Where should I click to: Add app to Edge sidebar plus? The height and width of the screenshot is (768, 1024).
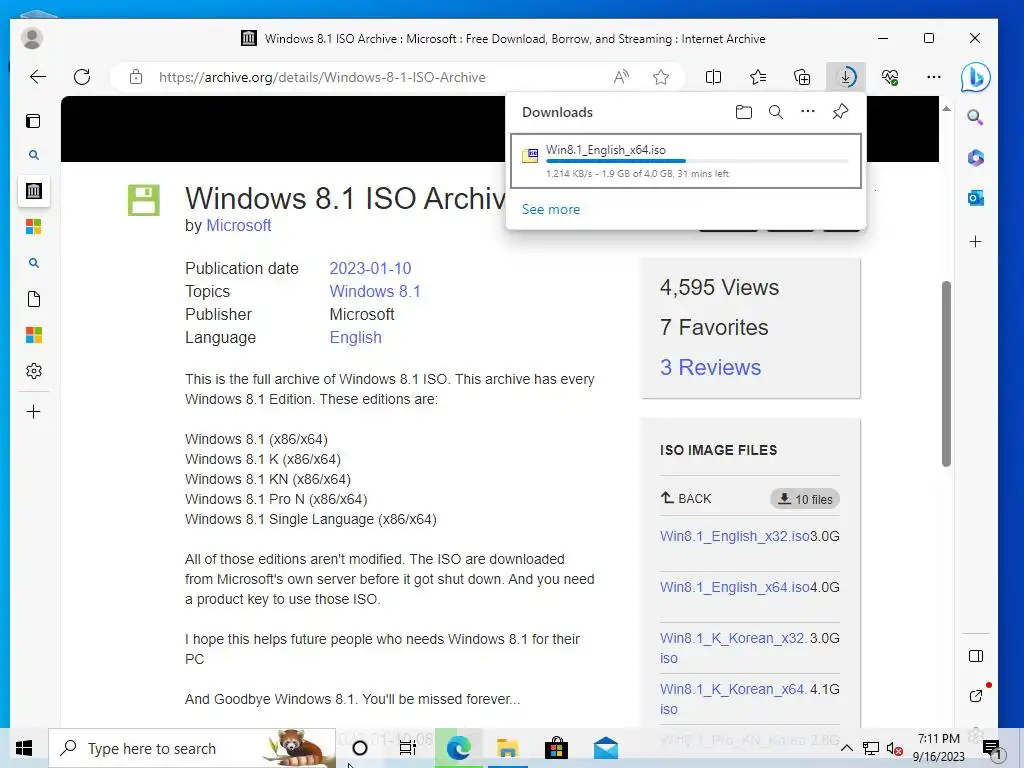976,242
